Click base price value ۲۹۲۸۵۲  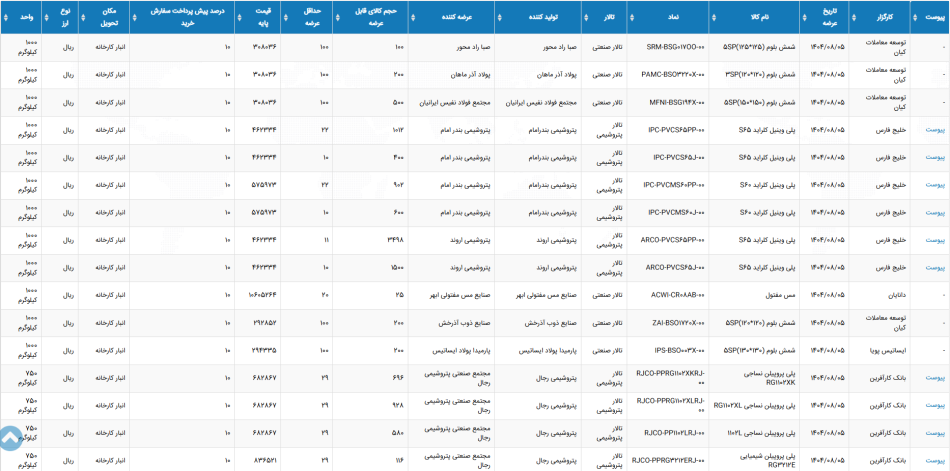click(264, 323)
